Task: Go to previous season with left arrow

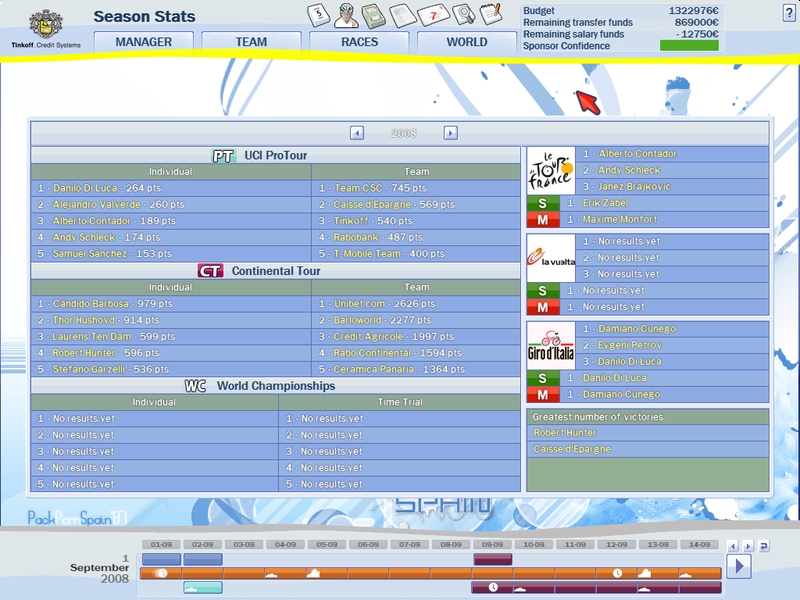Action: pyautogui.click(x=357, y=133)
